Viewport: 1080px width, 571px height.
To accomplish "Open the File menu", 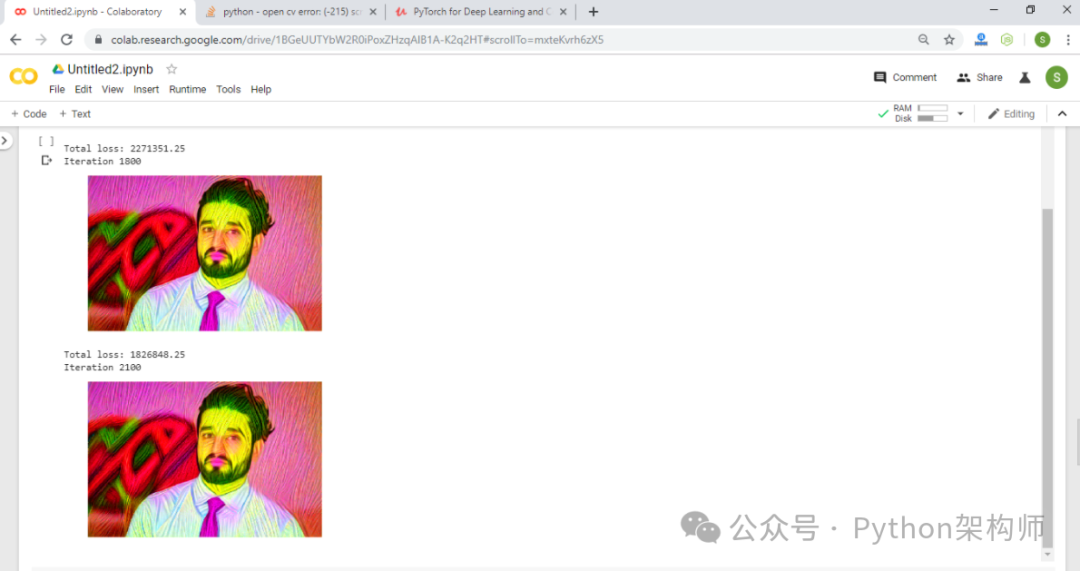I will pyautogui.click(x=56, y=90).
